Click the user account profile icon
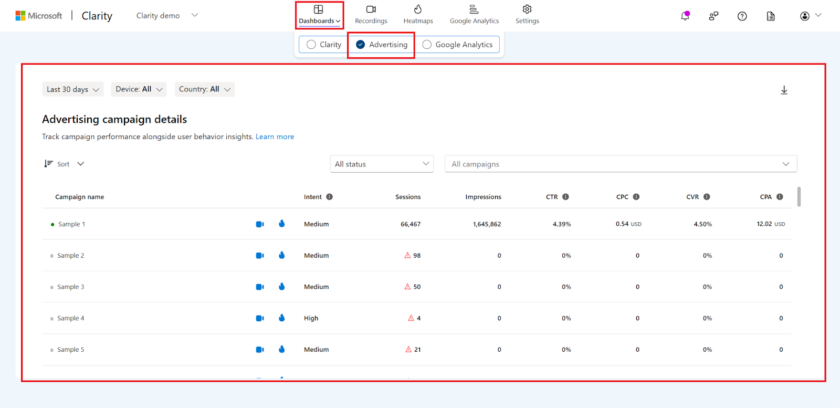This screenshot has width=840, height=408. click(806, 16)
